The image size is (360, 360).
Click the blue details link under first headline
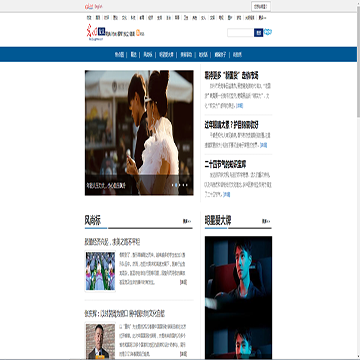pos(240,106)
